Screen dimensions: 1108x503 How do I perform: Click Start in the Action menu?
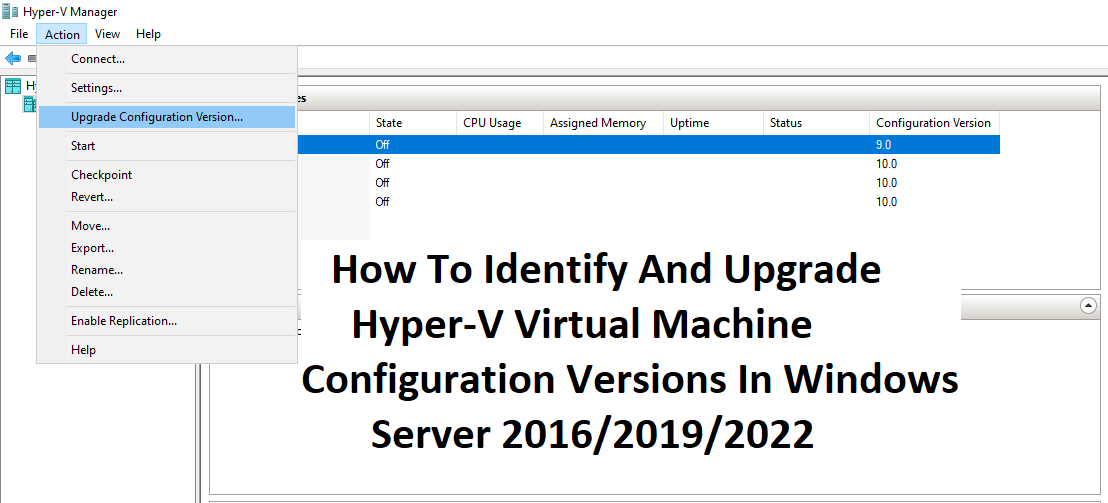pos(167,146)
